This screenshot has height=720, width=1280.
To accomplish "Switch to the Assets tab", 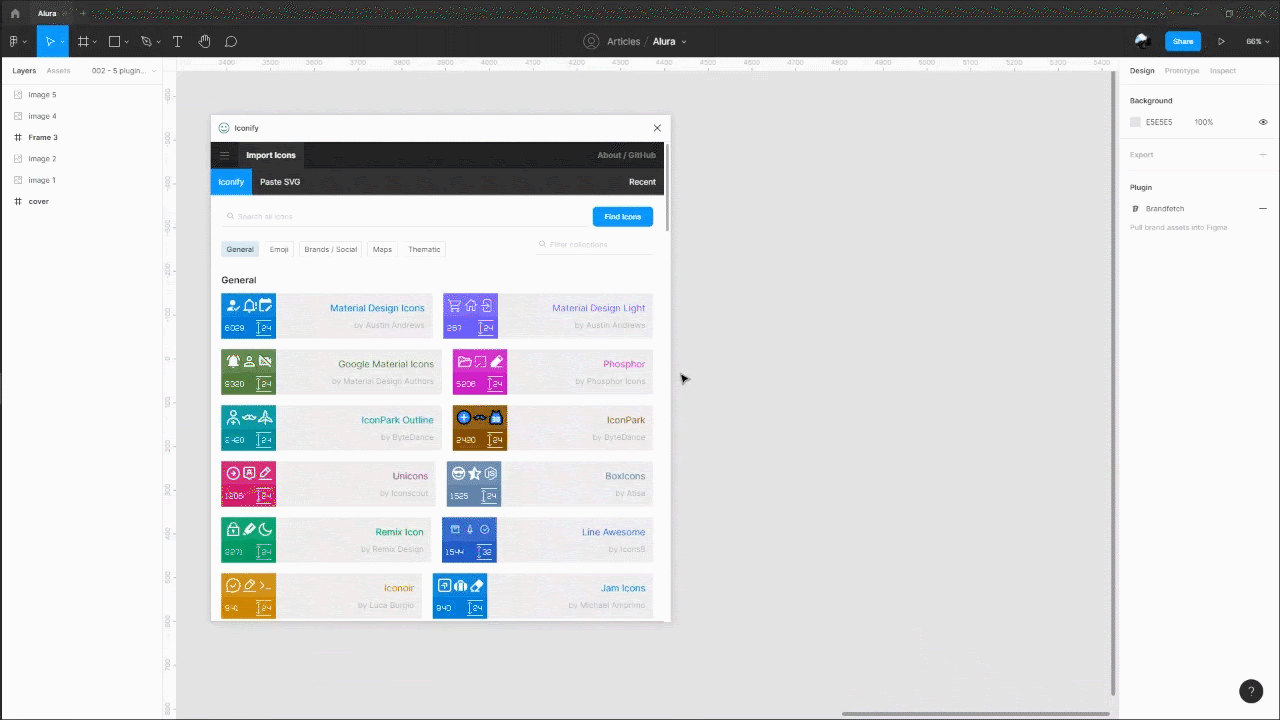I will pyautogui.click(x=58, y=71).
